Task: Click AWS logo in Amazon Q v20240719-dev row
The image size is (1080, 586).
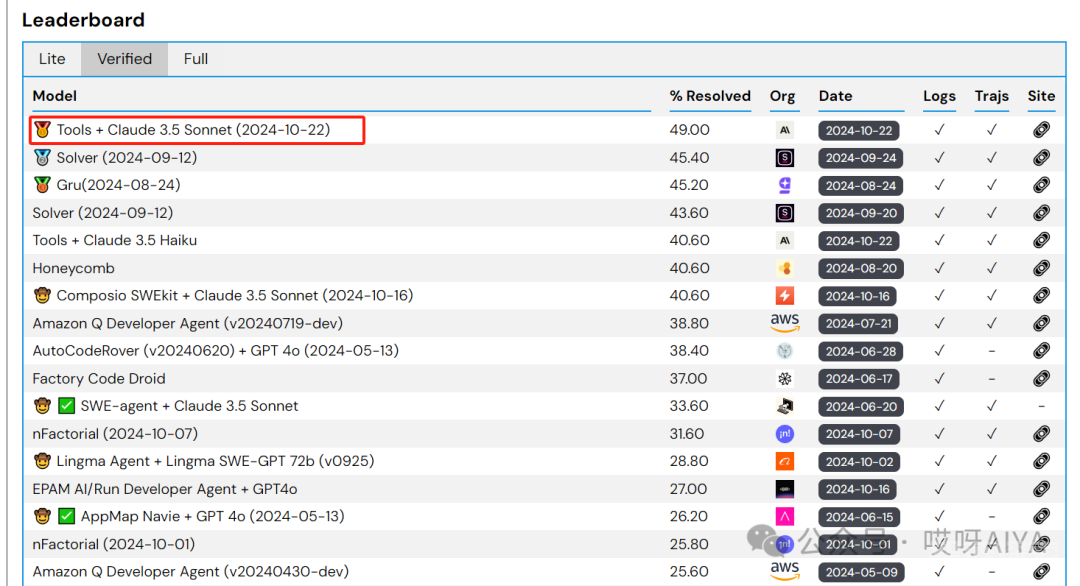Action: tap(785, 322)
